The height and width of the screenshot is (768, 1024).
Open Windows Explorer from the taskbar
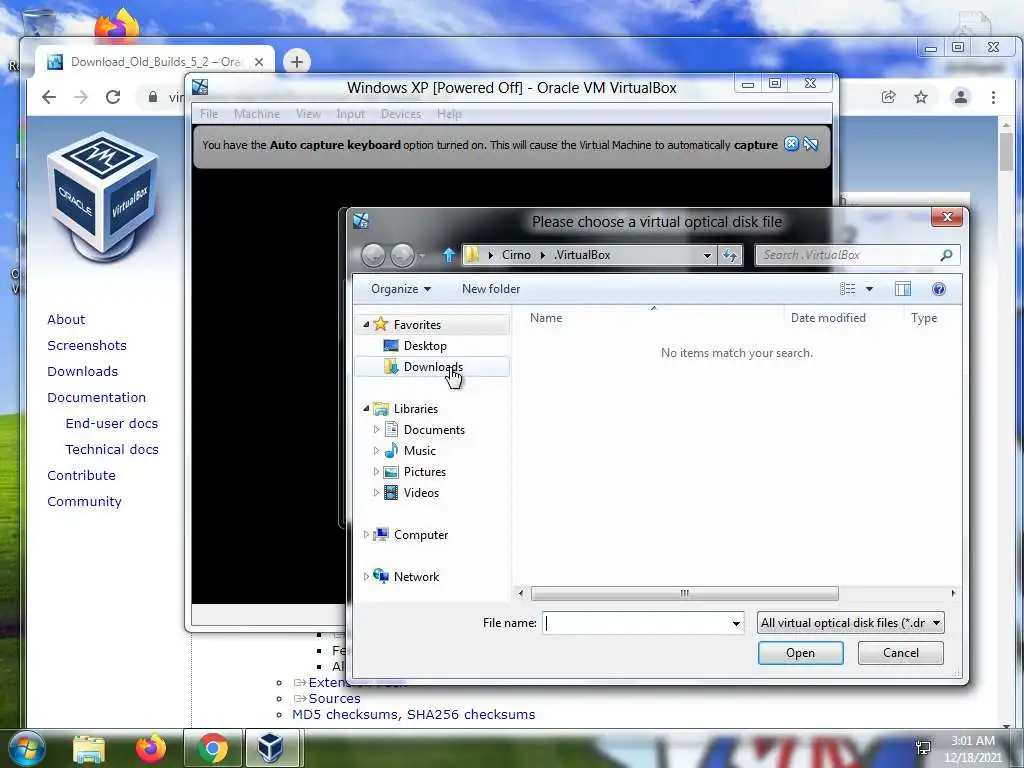pyautogui.click(x=89, y=749)
